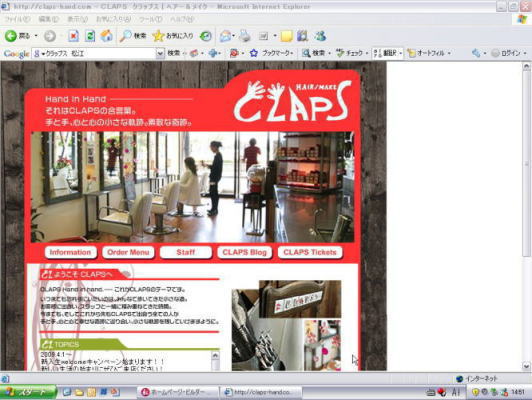
Task: Click Google toolbar login button
Action: click(506, 53)
